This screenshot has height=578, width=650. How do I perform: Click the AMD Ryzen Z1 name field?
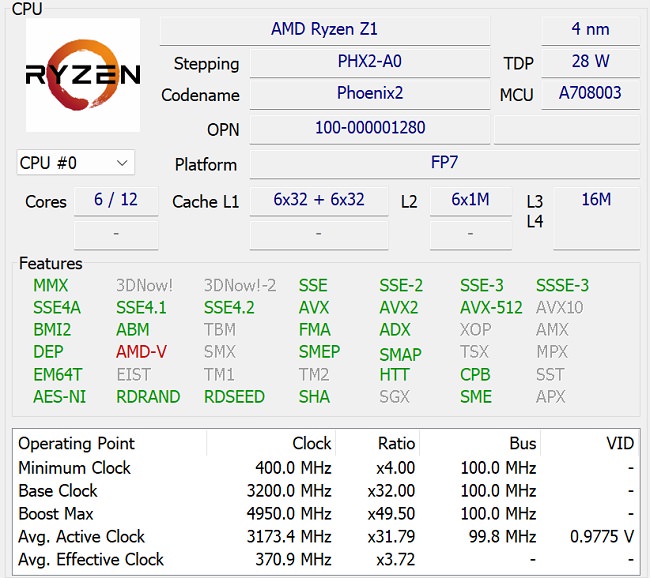[325, 29]
